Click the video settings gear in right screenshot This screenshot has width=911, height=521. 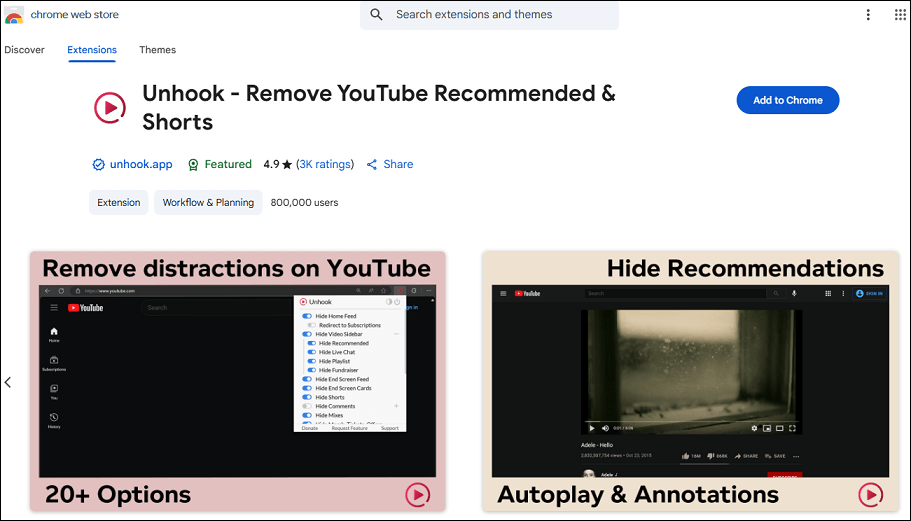point(754,428)
